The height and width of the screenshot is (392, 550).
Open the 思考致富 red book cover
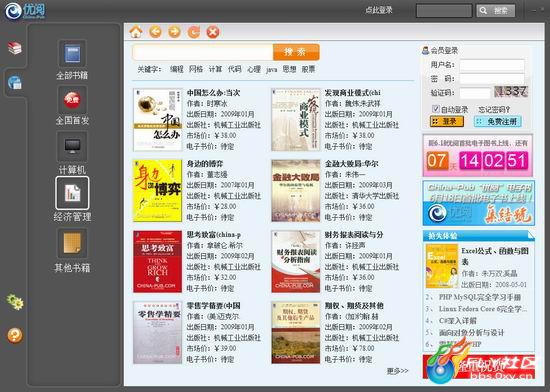point(157,262)
